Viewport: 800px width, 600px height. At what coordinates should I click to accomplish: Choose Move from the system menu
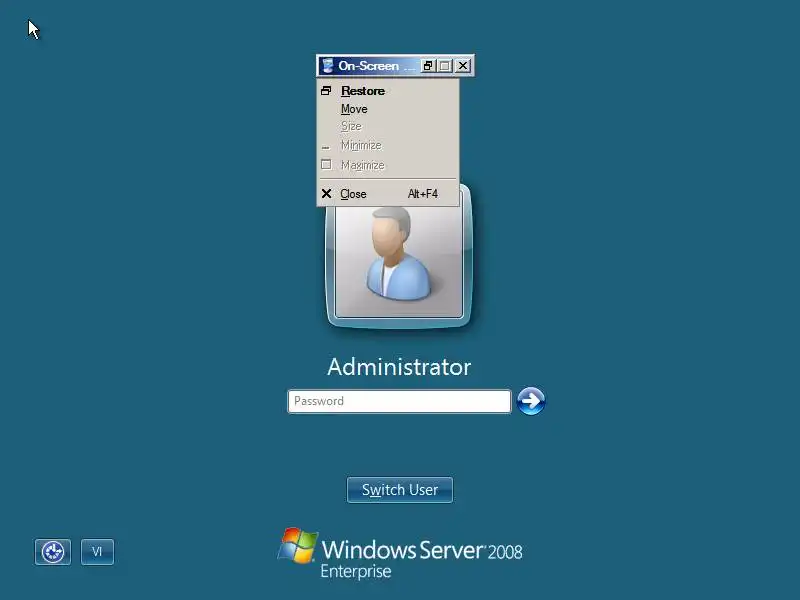point(388,109)
